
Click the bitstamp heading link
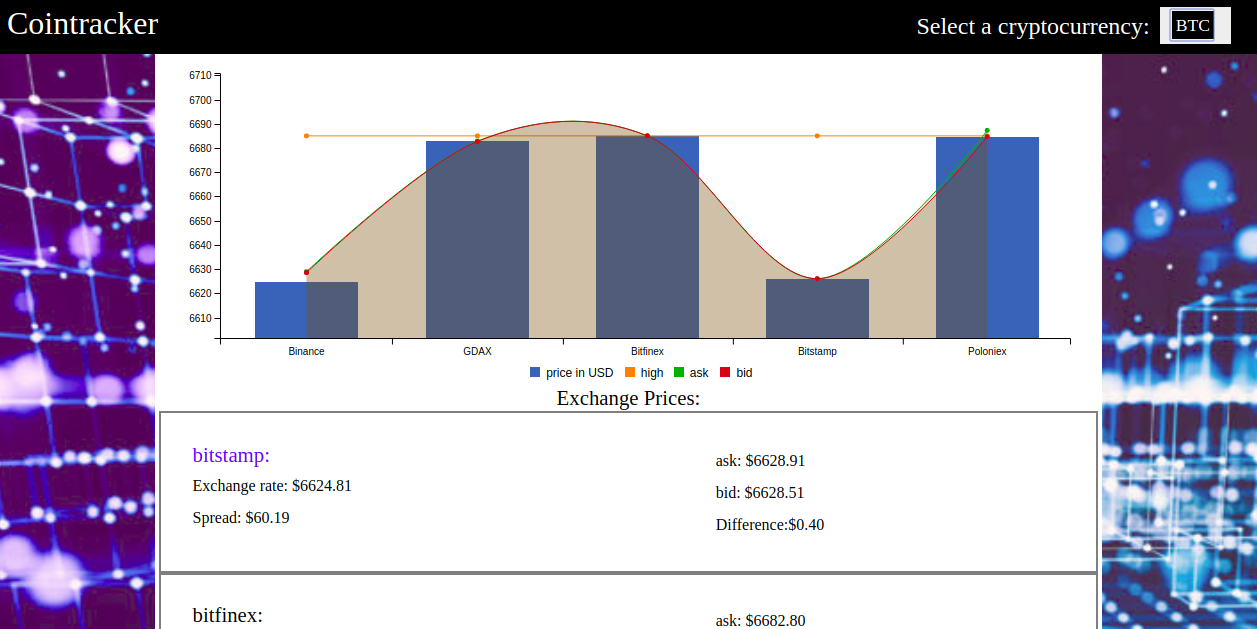point(231,455)
